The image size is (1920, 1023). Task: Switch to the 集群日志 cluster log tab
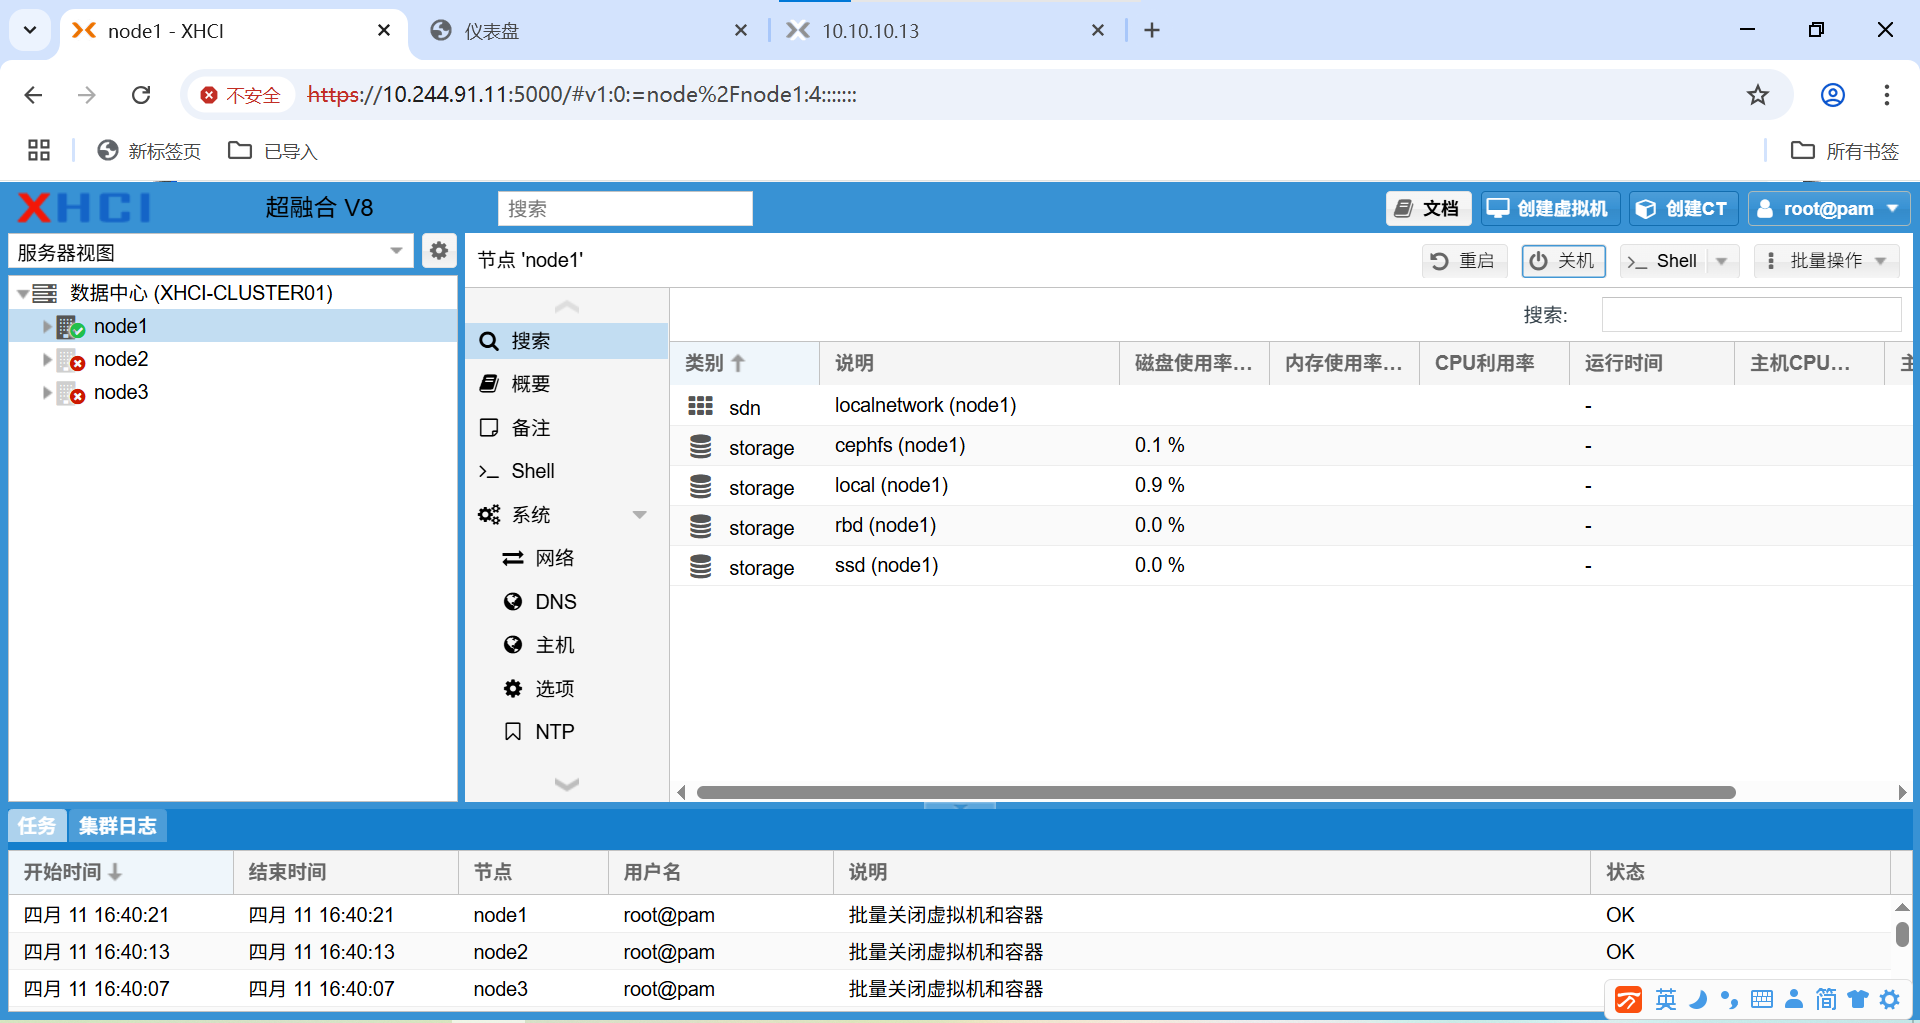(x=117, y=826)
